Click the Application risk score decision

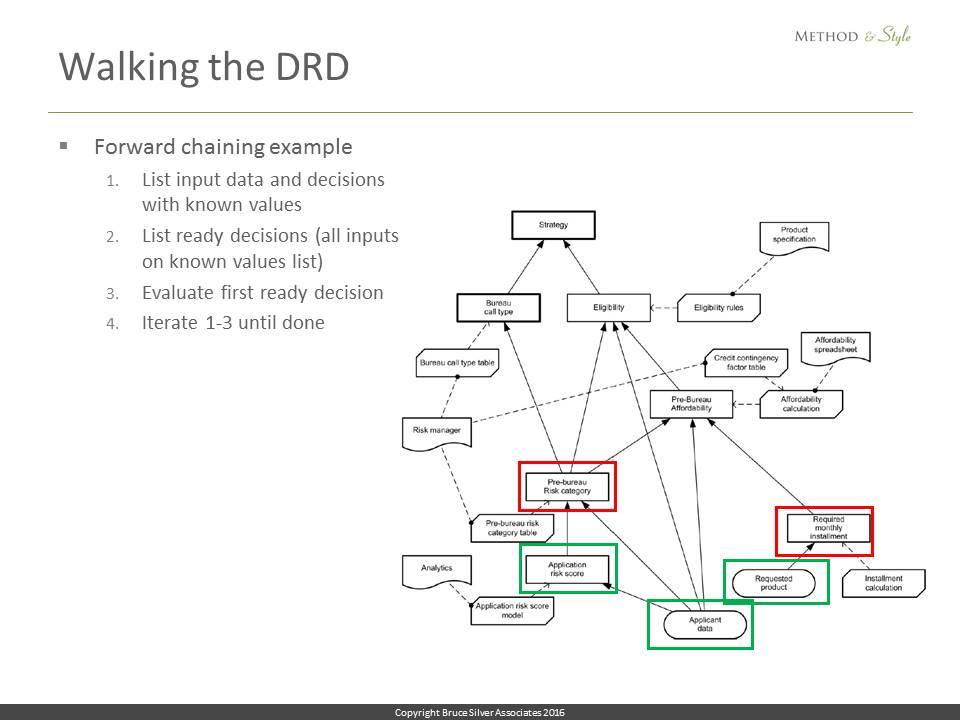click(567, 569)
